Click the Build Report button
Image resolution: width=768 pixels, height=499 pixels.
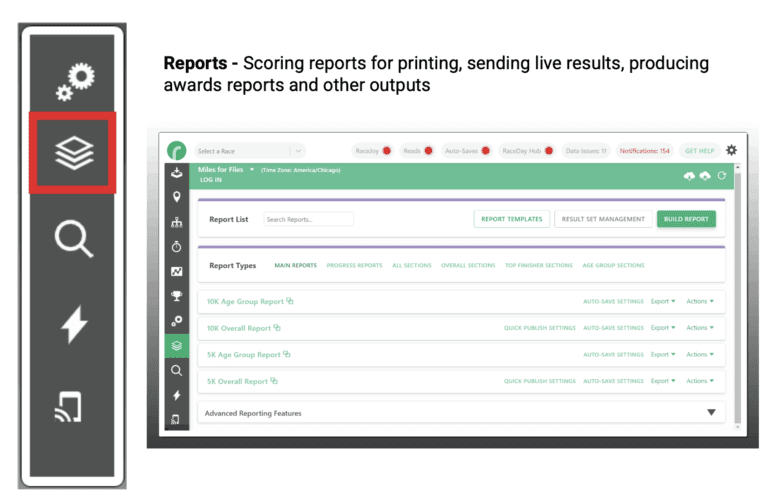click(x=685, y=219)
